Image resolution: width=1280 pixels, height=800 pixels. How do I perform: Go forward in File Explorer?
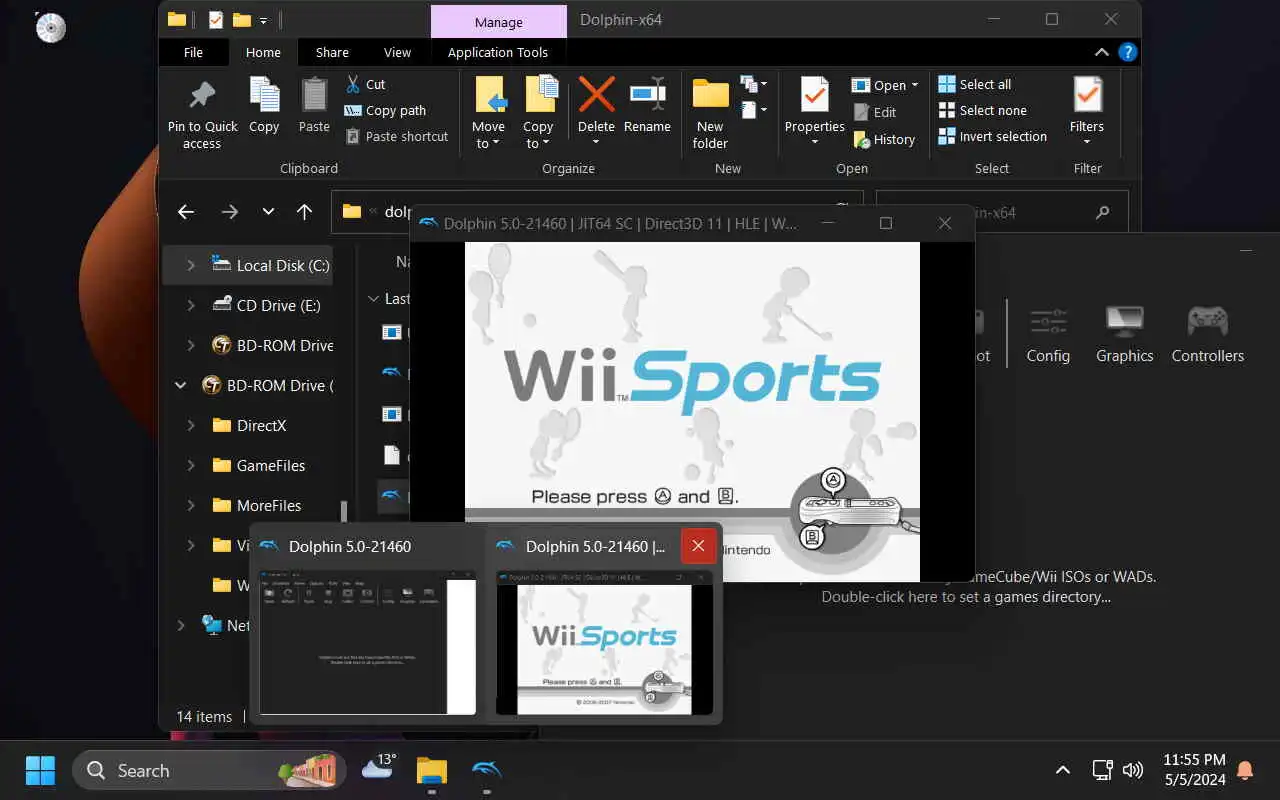click(x=229, y=212)
